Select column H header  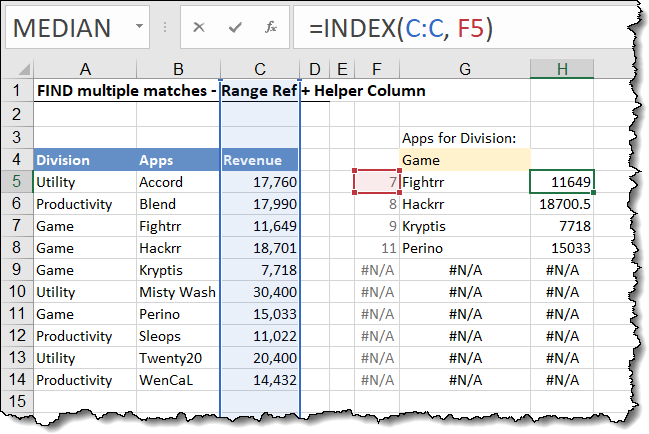(561, 68)
